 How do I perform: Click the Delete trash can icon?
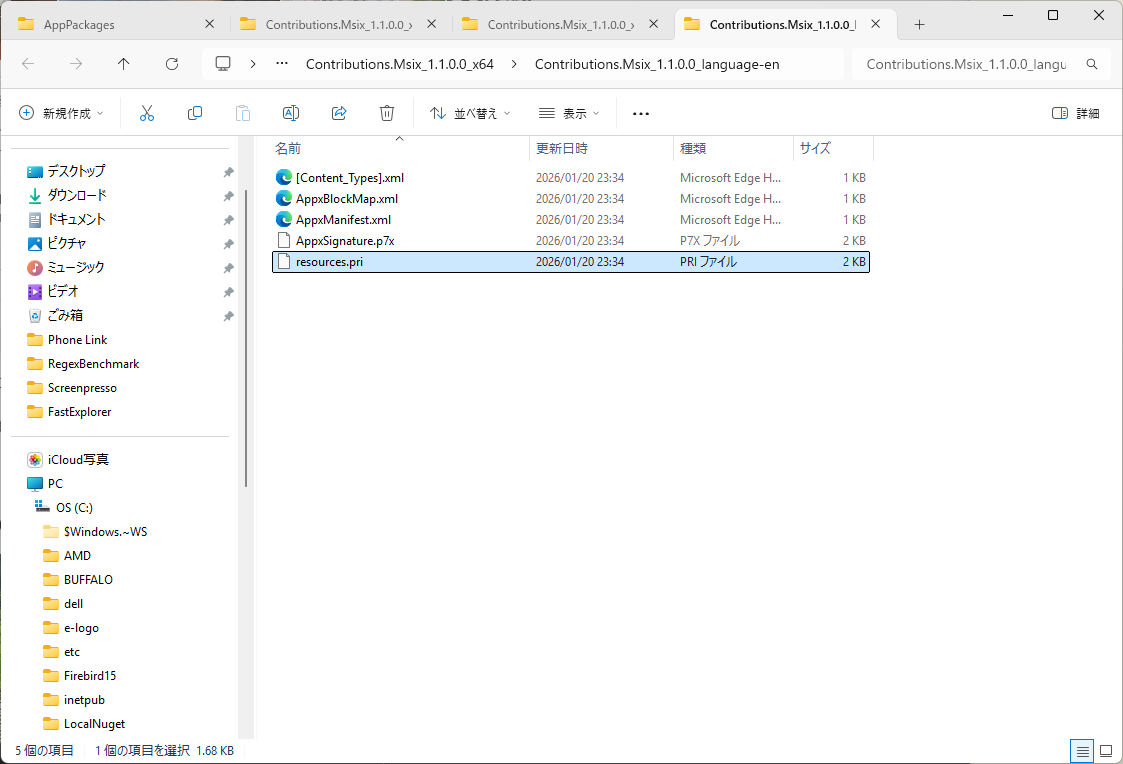[x=387, y=113]
